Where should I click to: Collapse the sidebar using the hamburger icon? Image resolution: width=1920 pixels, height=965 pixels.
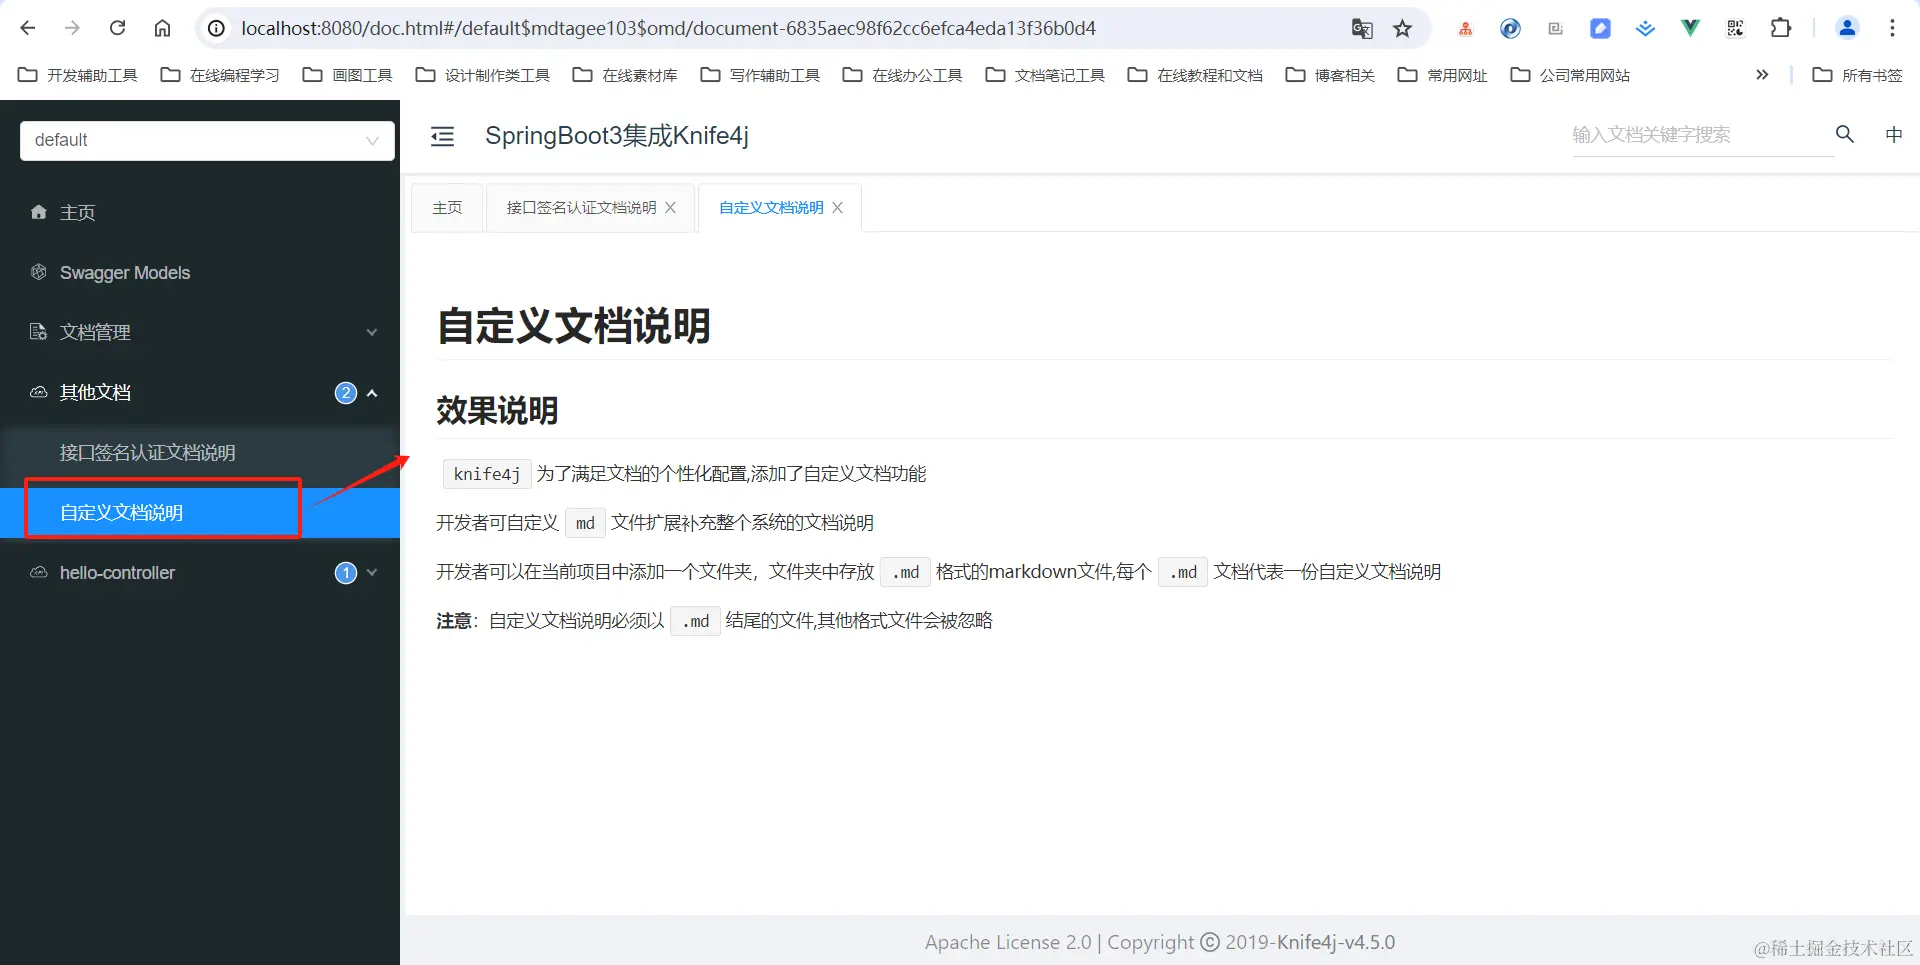[x=442, y=136]
